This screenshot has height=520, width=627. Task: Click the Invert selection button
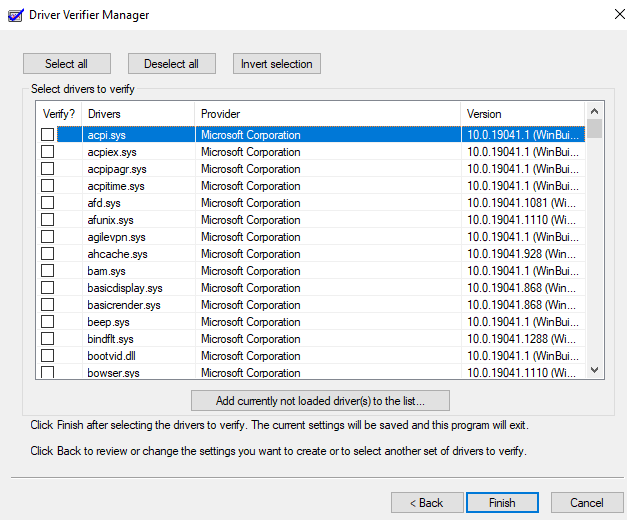pyautogui.click(x=277, y=64)
